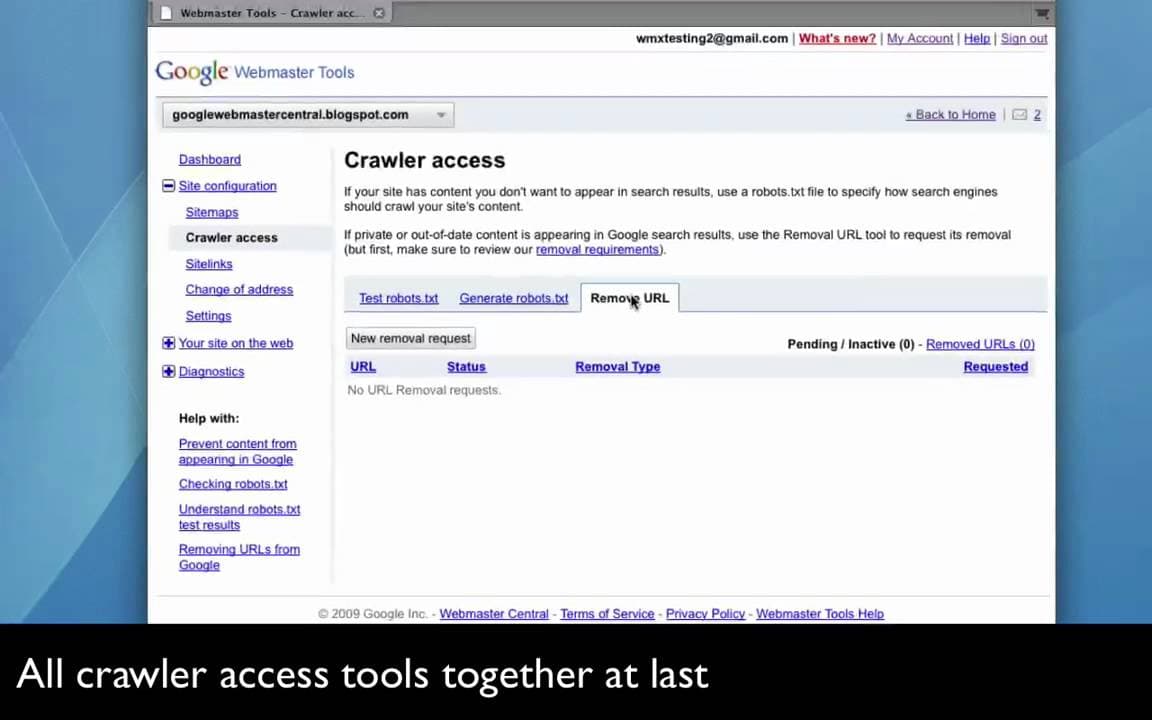Click the messages envelope icon
This screenshot has width=1152, height=720.
[x=1020, y=115]
